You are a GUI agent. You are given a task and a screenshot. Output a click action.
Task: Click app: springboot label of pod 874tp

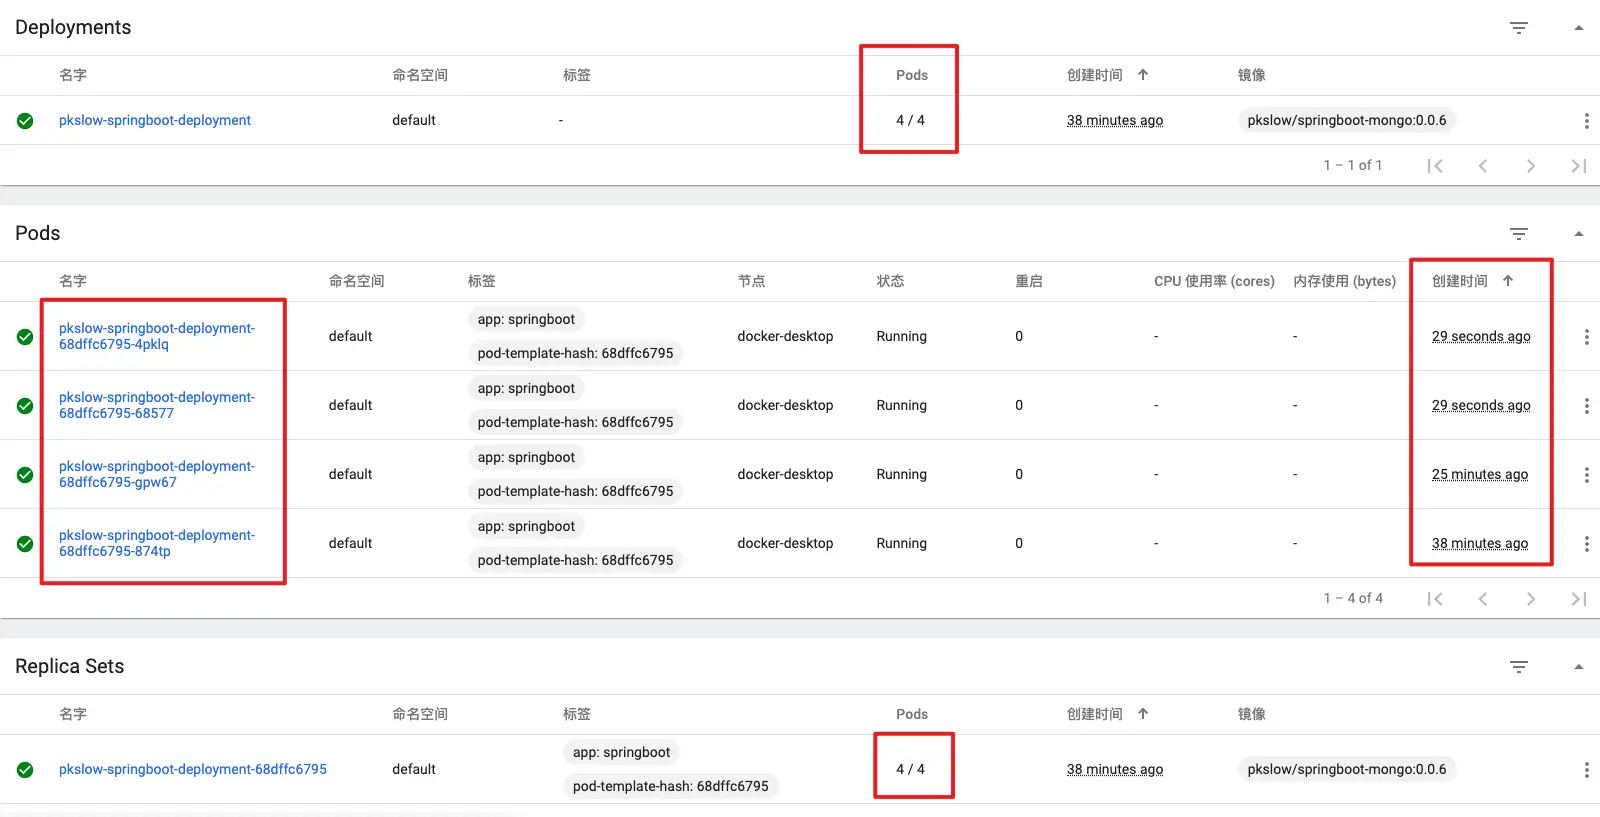pyautogui.click(x=526, y=526)
